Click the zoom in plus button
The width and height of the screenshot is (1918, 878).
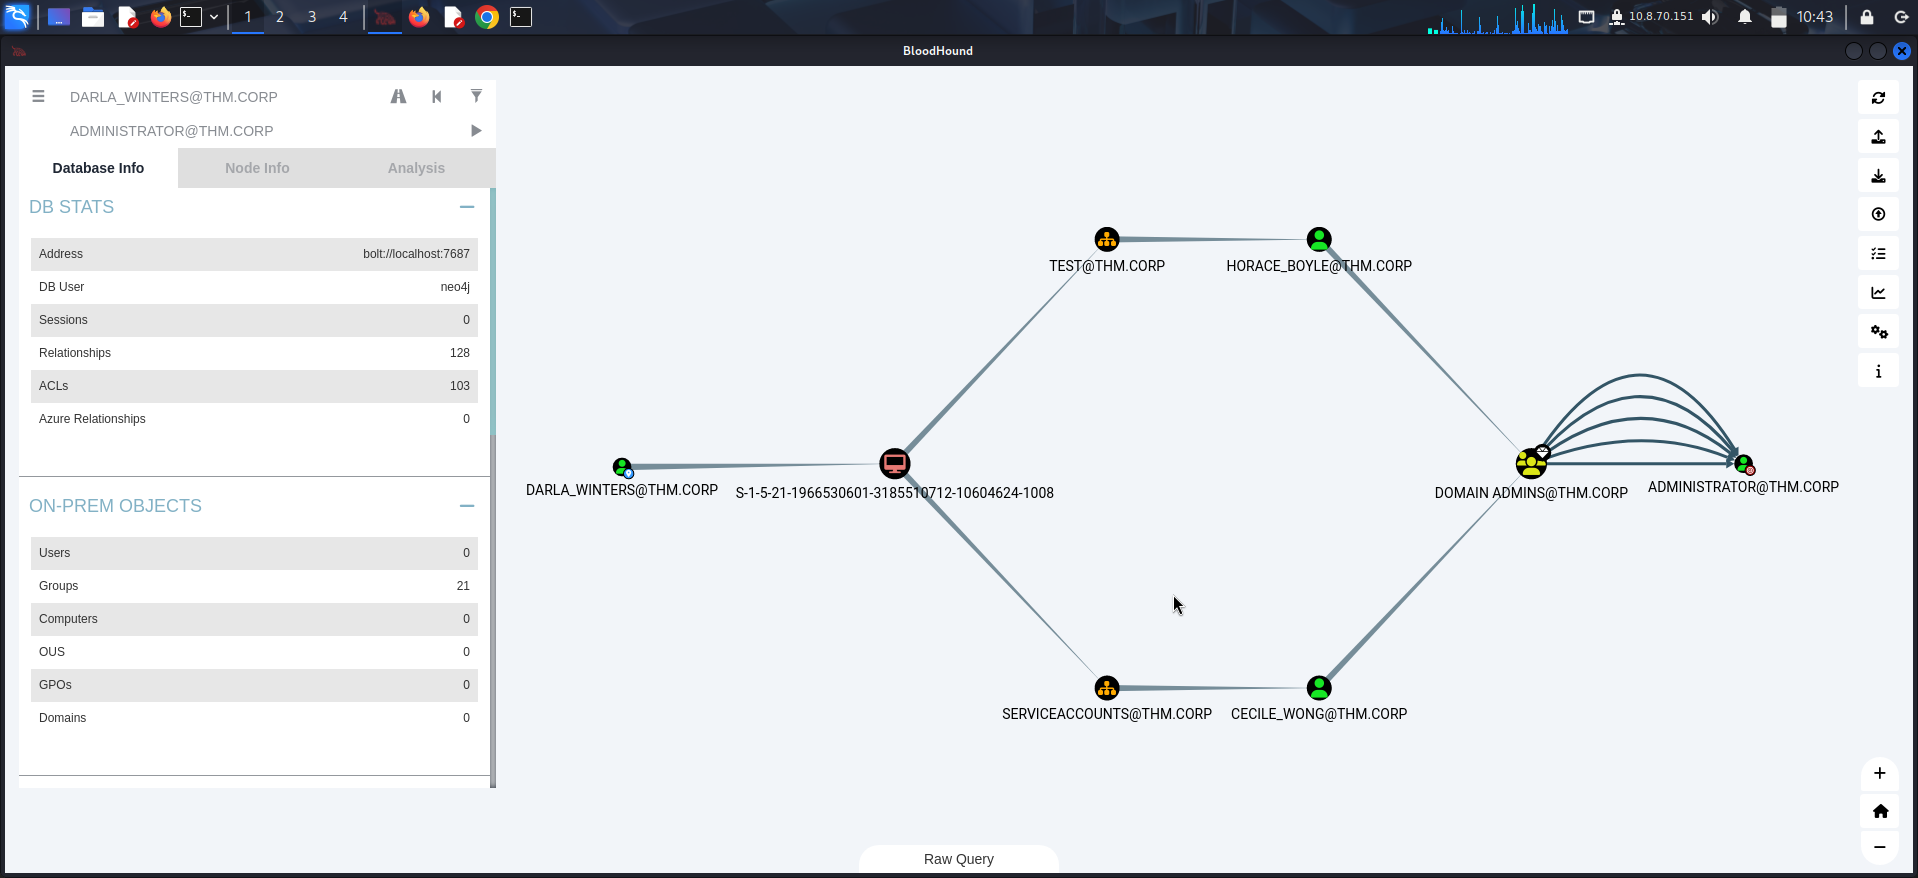pos(1880,773)
